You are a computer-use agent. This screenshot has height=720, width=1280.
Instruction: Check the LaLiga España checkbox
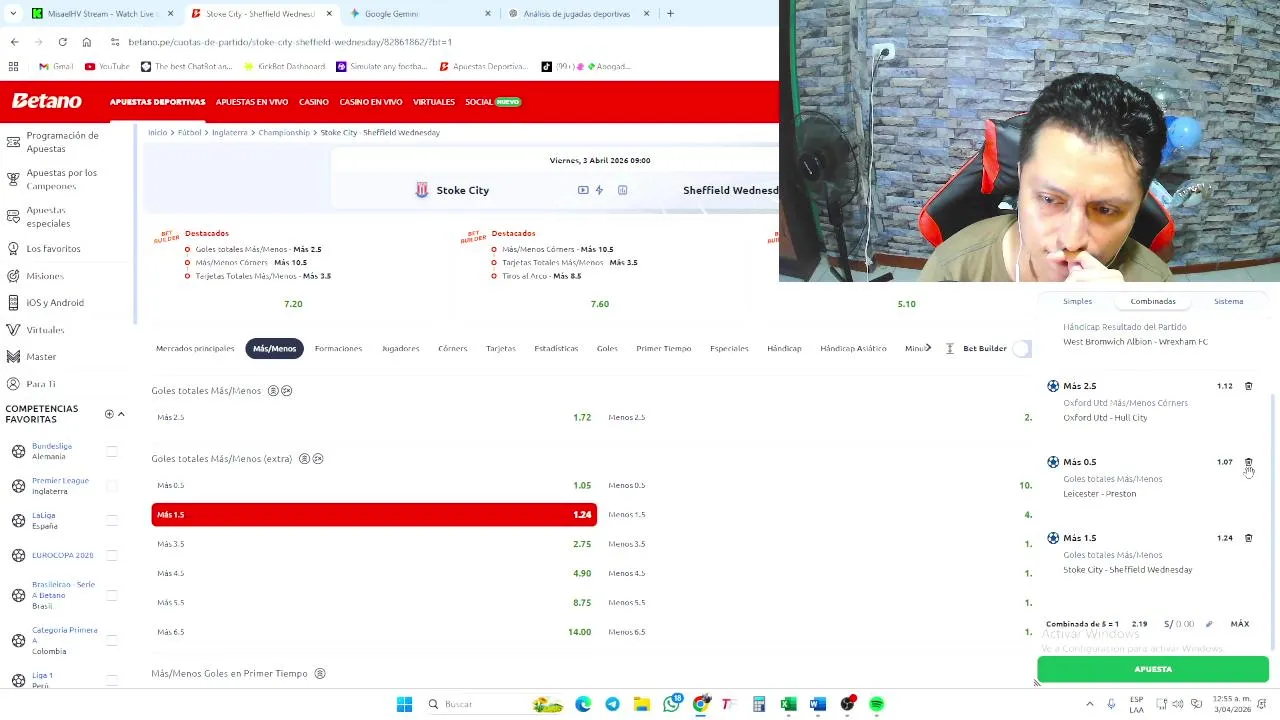112,521
